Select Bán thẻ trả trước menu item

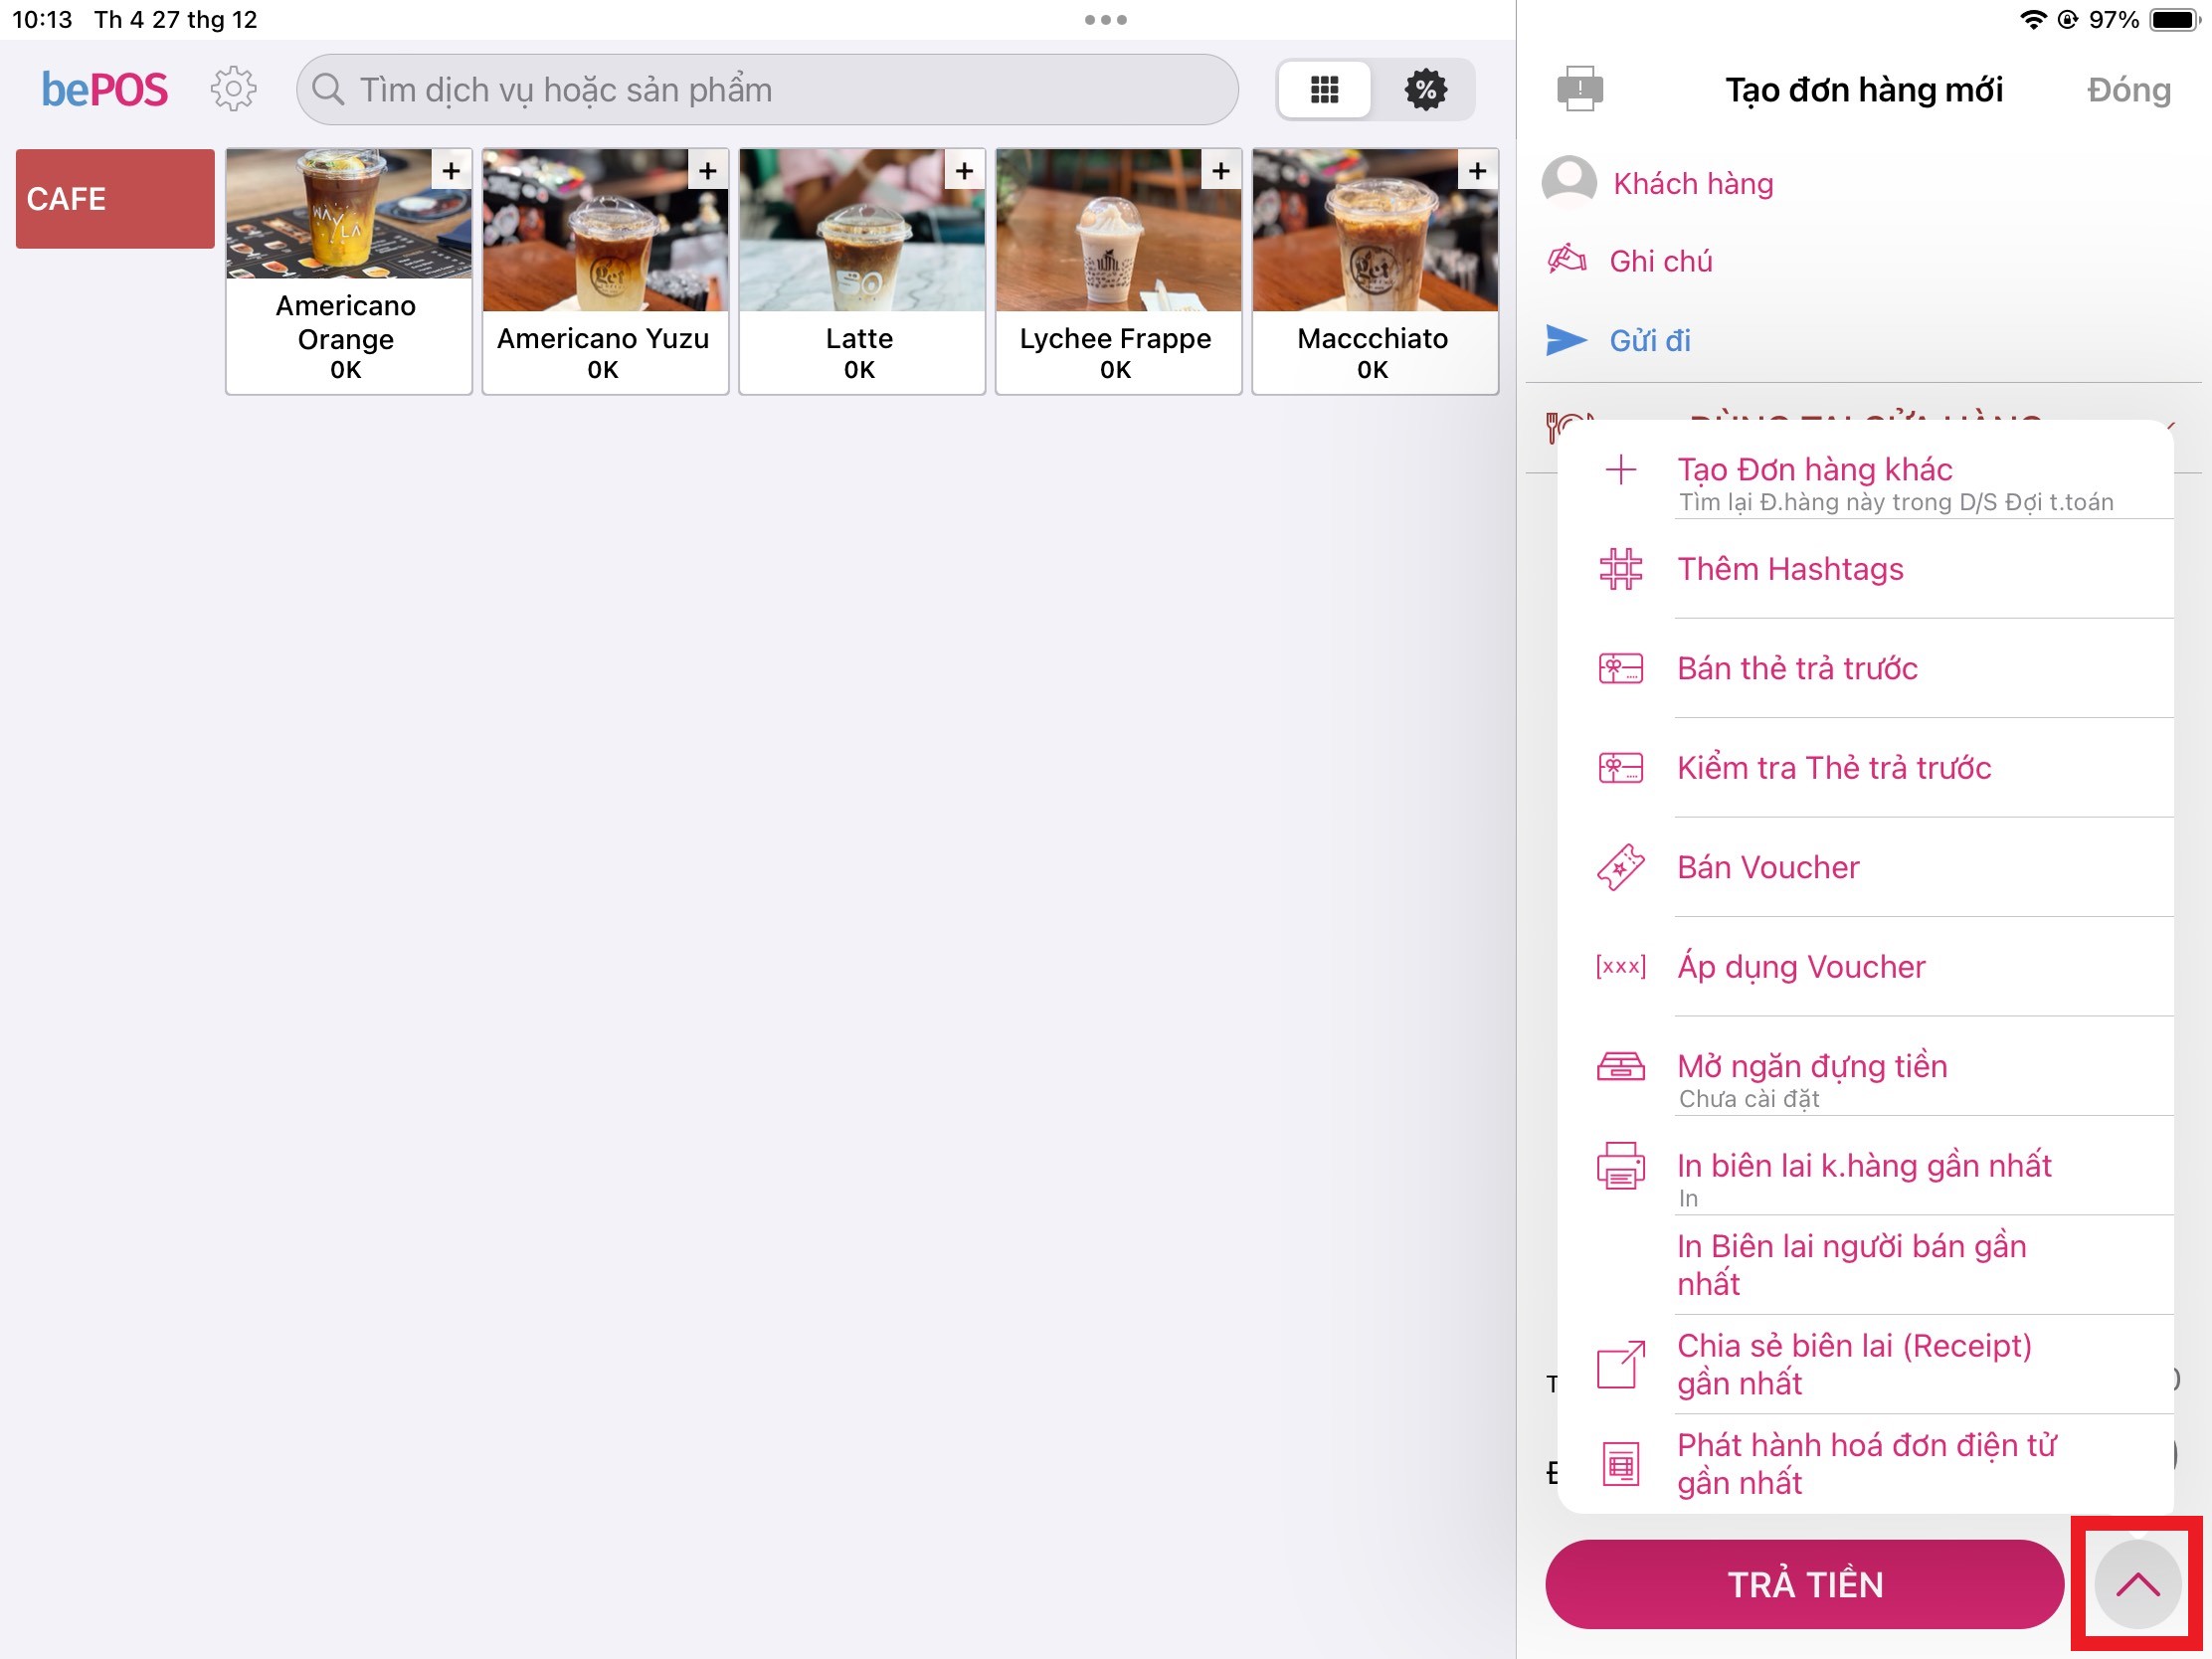[1796, 668]
